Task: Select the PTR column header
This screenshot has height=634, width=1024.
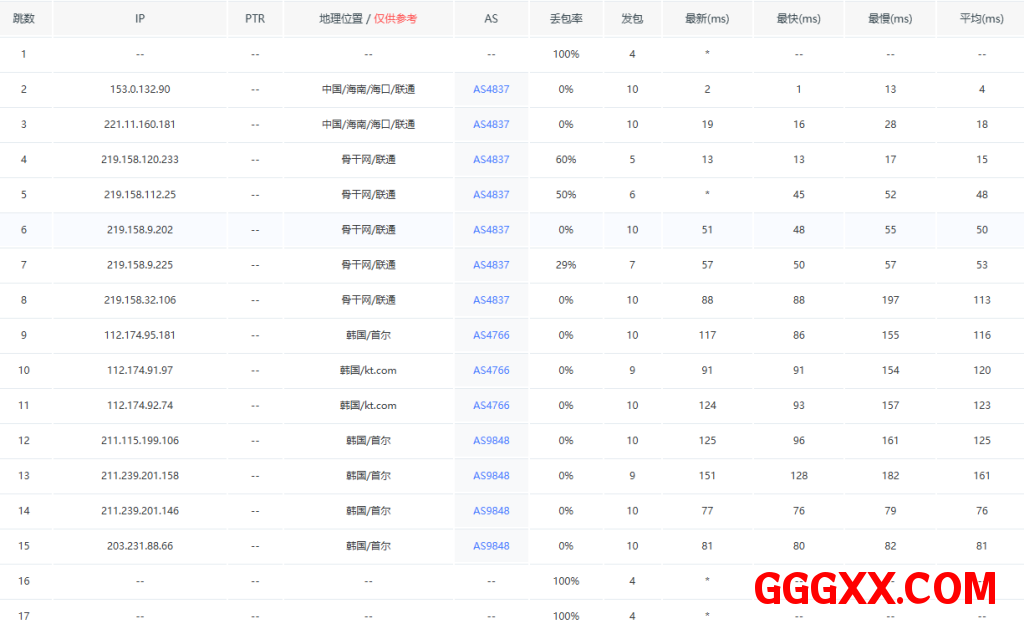Action: [255, 19]
